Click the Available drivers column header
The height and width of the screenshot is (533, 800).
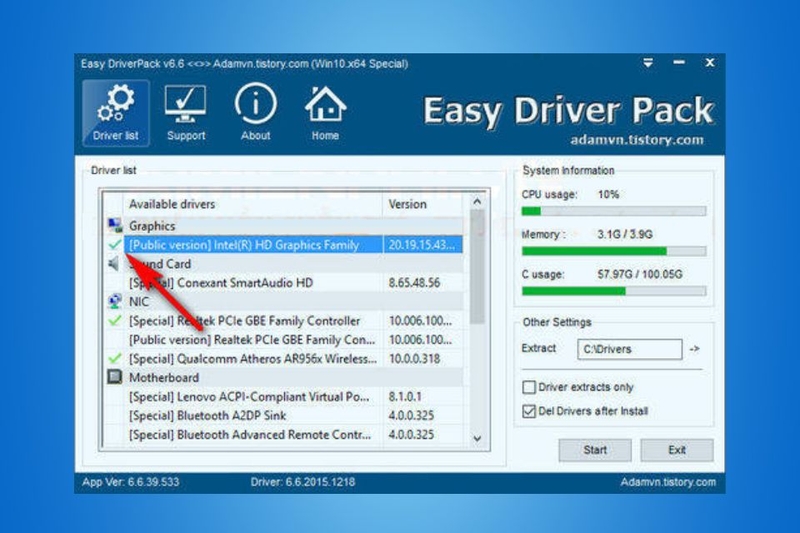tap(253, 204)
